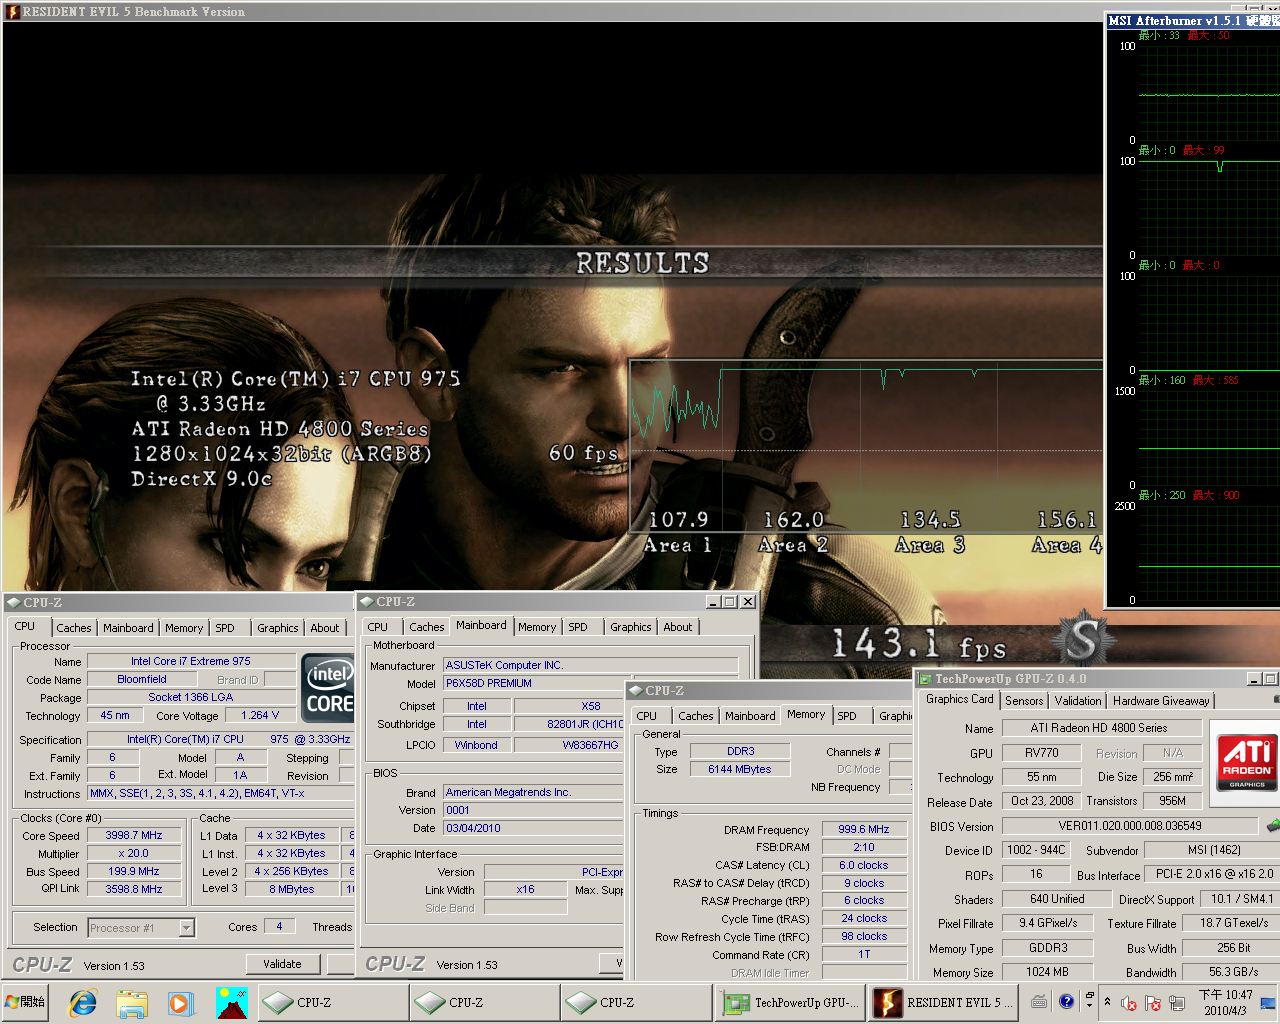This screenshot has width=1280, height=1024.
Task: Click the BIOS save chip icon in GPU-Z
Action: [1272, 825]
